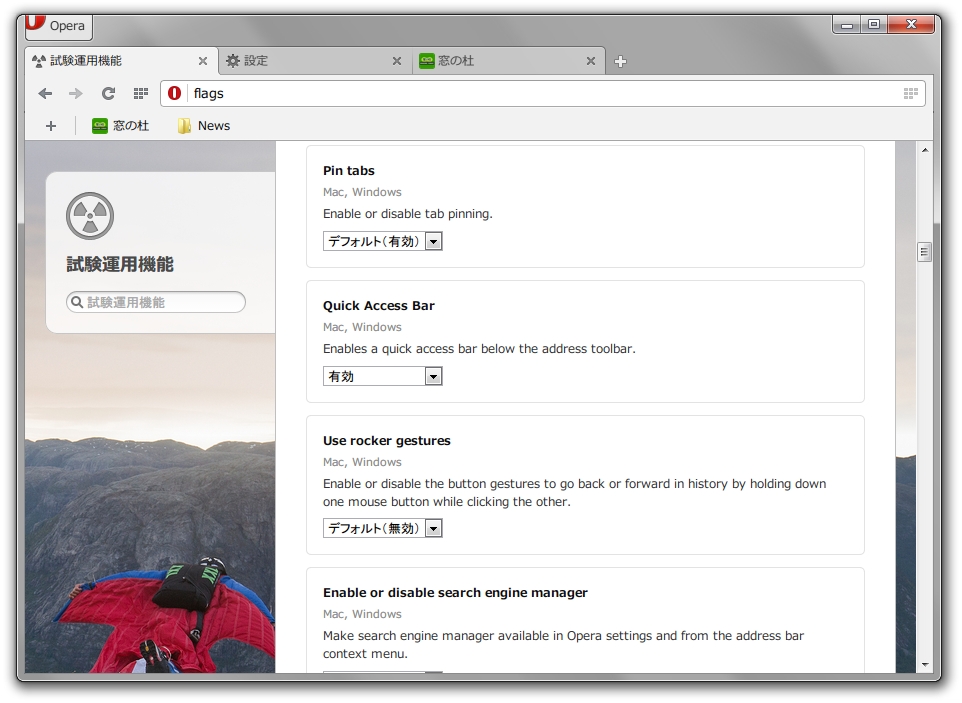The width and height of the screenshot is (962, 703).
Task: Click the gear favicon on the 設定 tab
Action: pos(231,60)
